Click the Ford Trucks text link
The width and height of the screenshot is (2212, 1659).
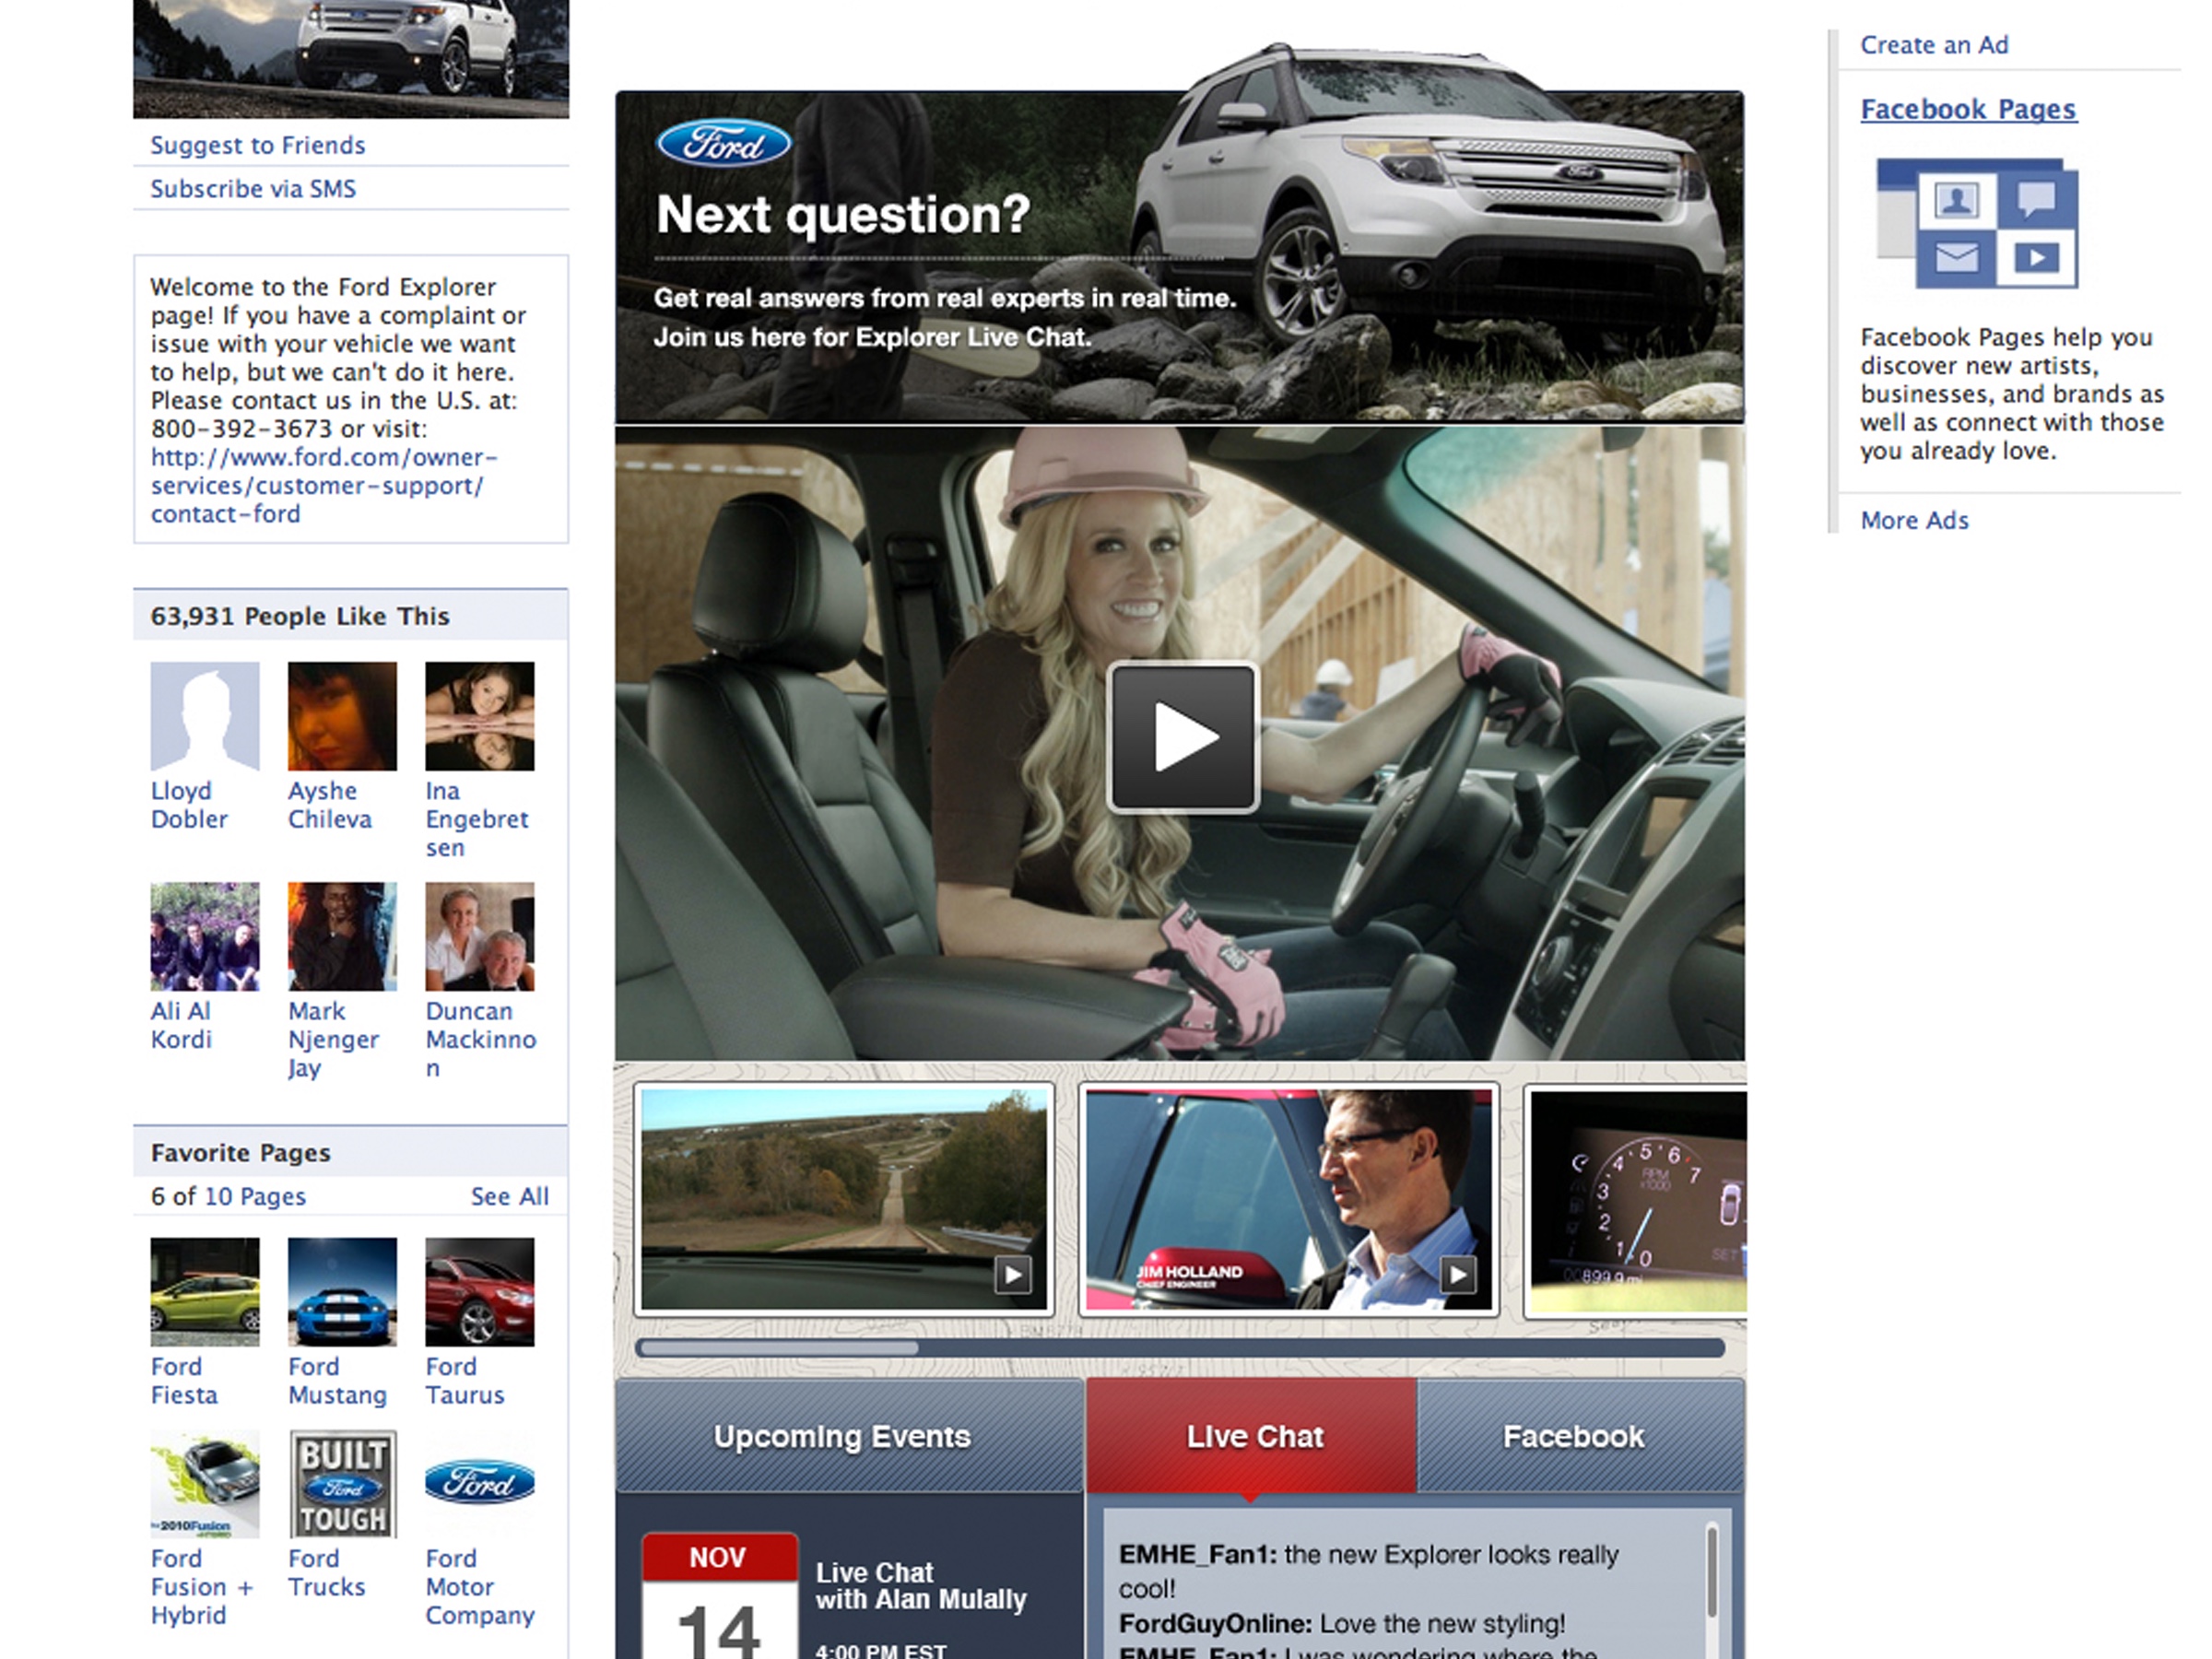point(327,1573)
